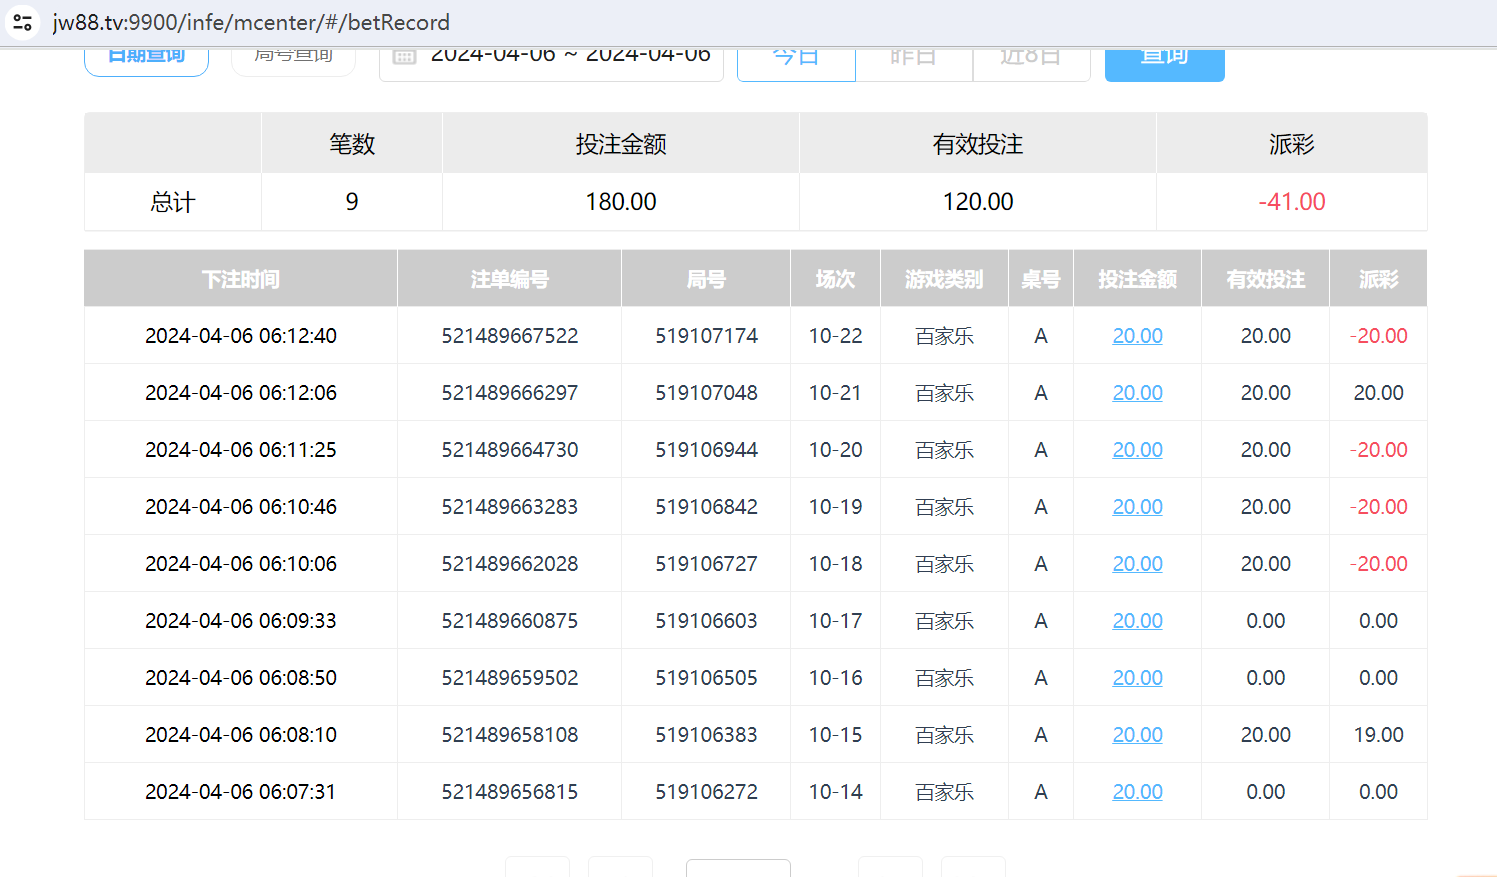Open the 20.00 bet link for round 10-17
1497x877 pixels.
pos(1137,621)
